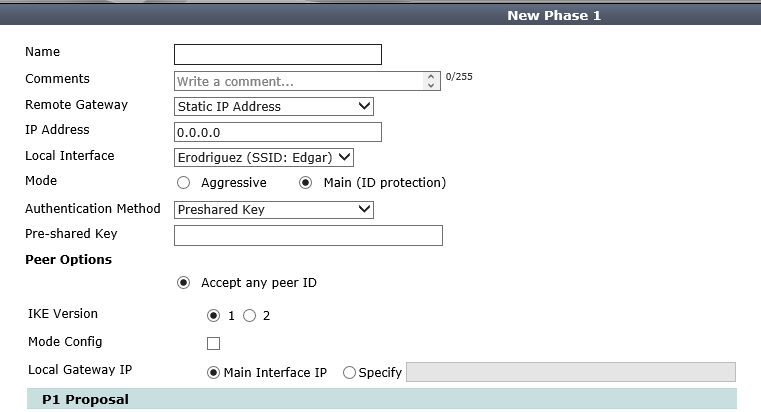Select Main Interface IP radio button
This screenshot has width=761, height=412.
click(x=213, y=373)
